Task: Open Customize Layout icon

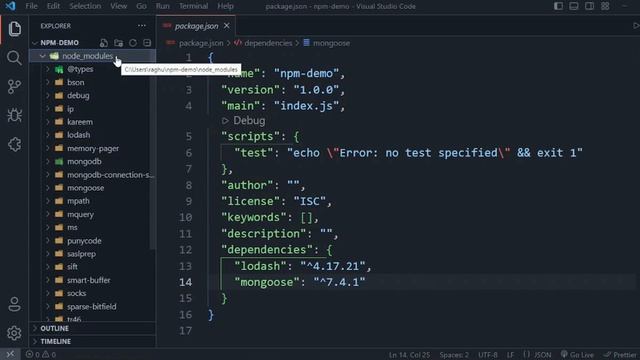Action: tap(605, 6)
